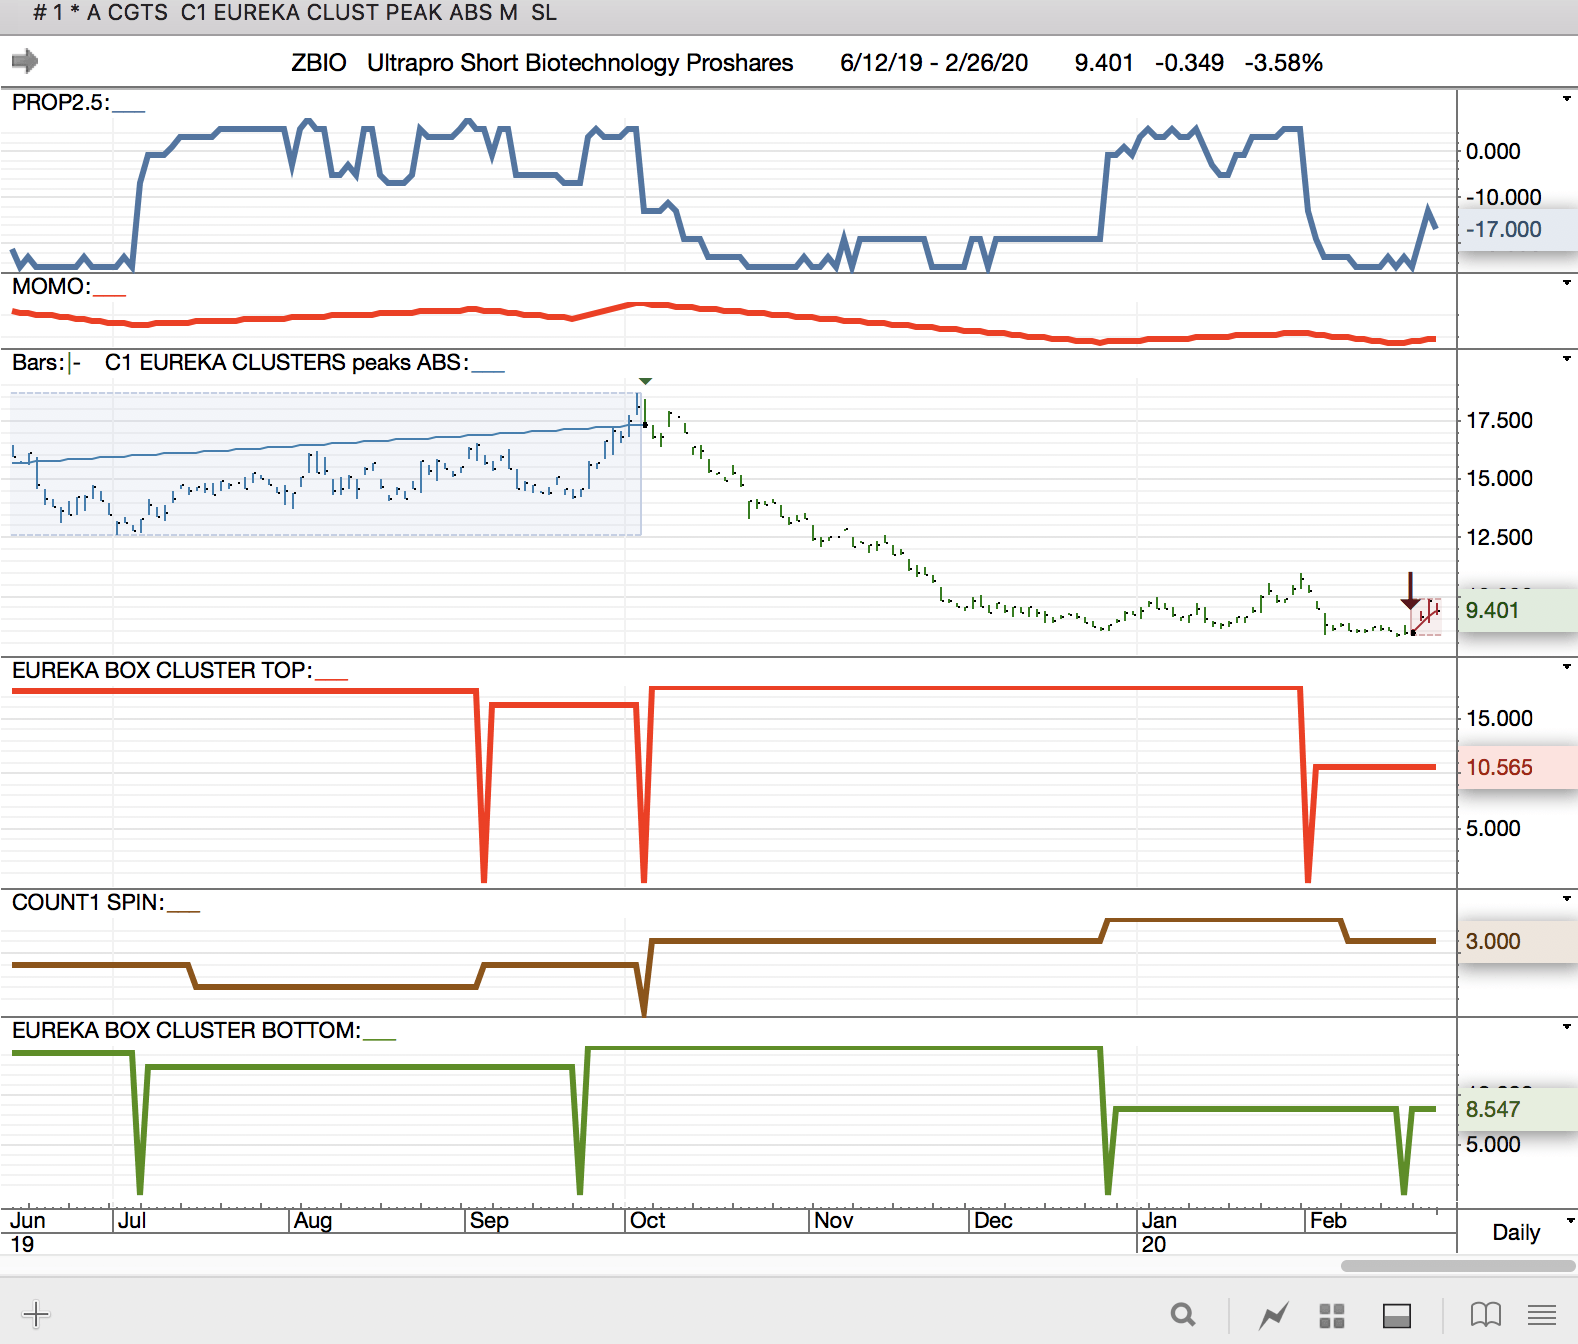Click the green peak marker above October
Image resolution: width=1578 pixels, height=1344 pixels.
click(645, 381)
